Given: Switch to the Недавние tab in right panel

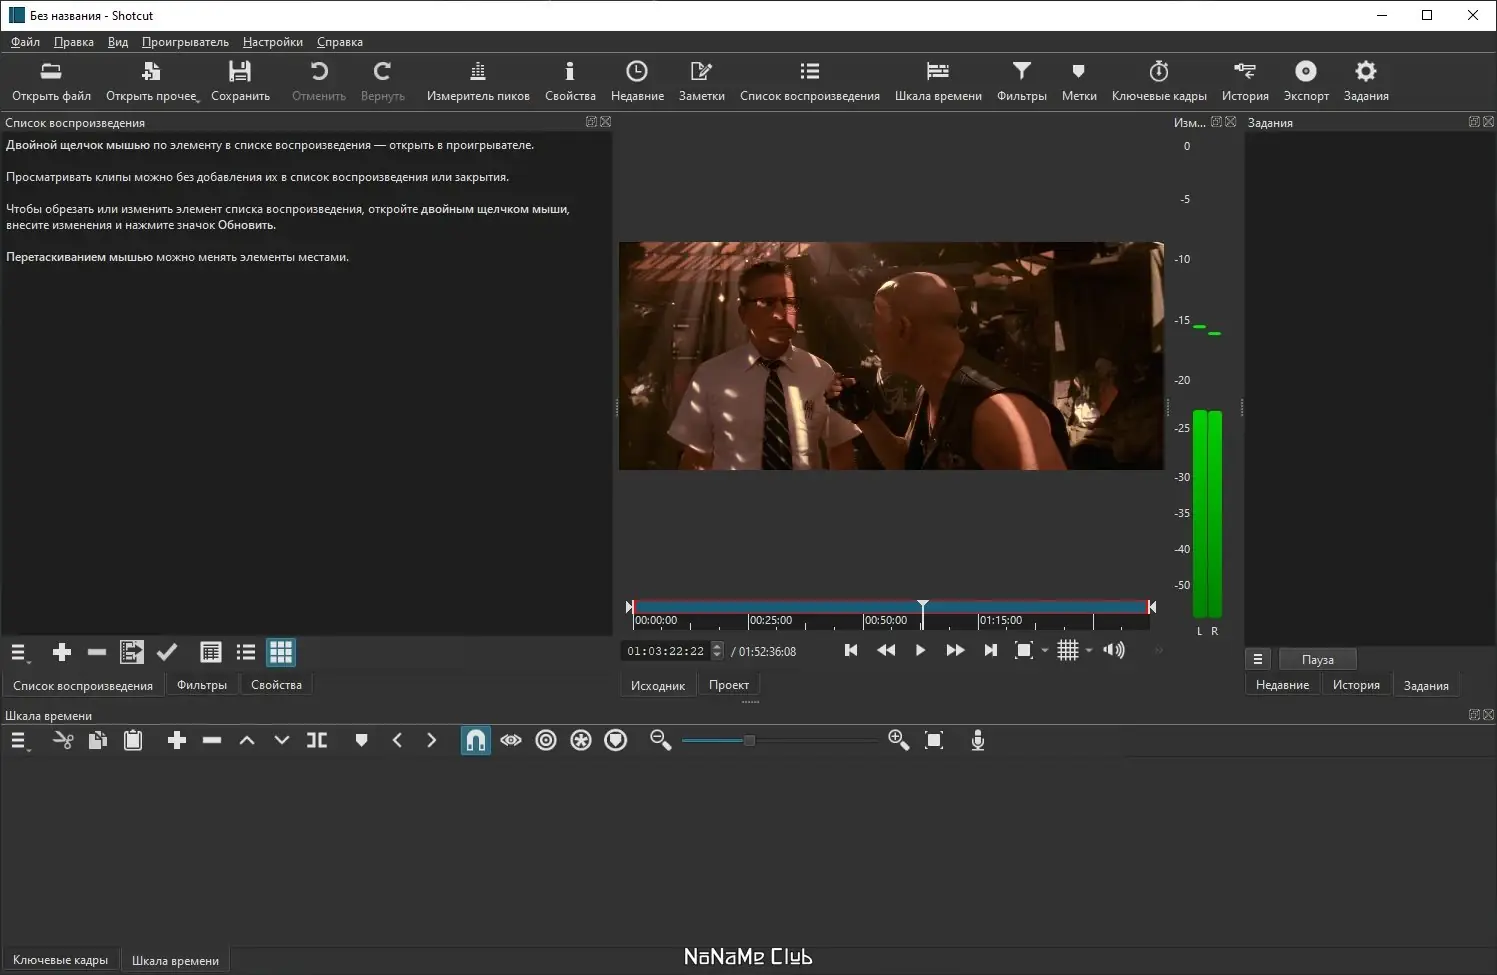Looking at the screenshot, I should 1282,685.
